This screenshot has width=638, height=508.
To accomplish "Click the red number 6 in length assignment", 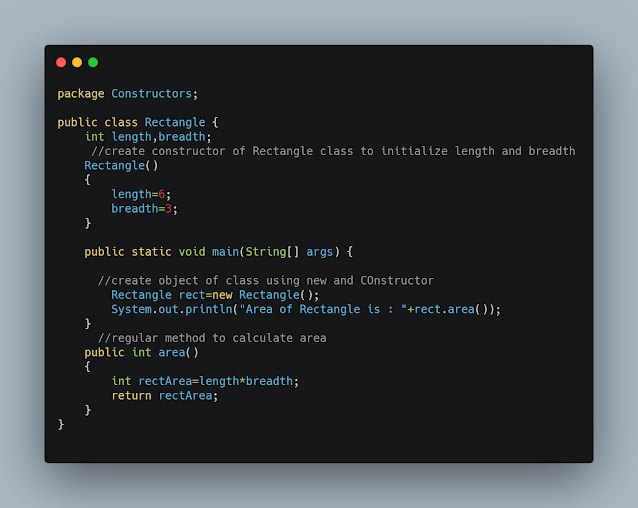I will [x=162, y=194].
